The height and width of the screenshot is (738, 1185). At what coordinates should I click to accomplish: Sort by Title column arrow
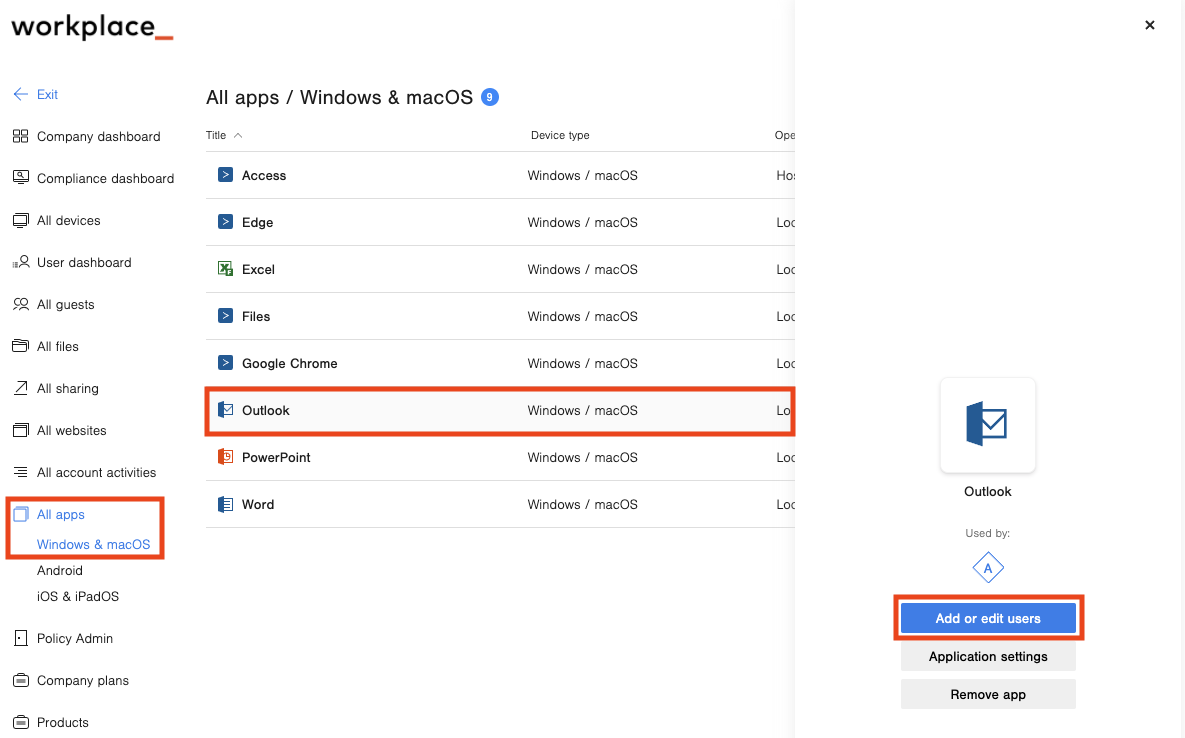238,135
